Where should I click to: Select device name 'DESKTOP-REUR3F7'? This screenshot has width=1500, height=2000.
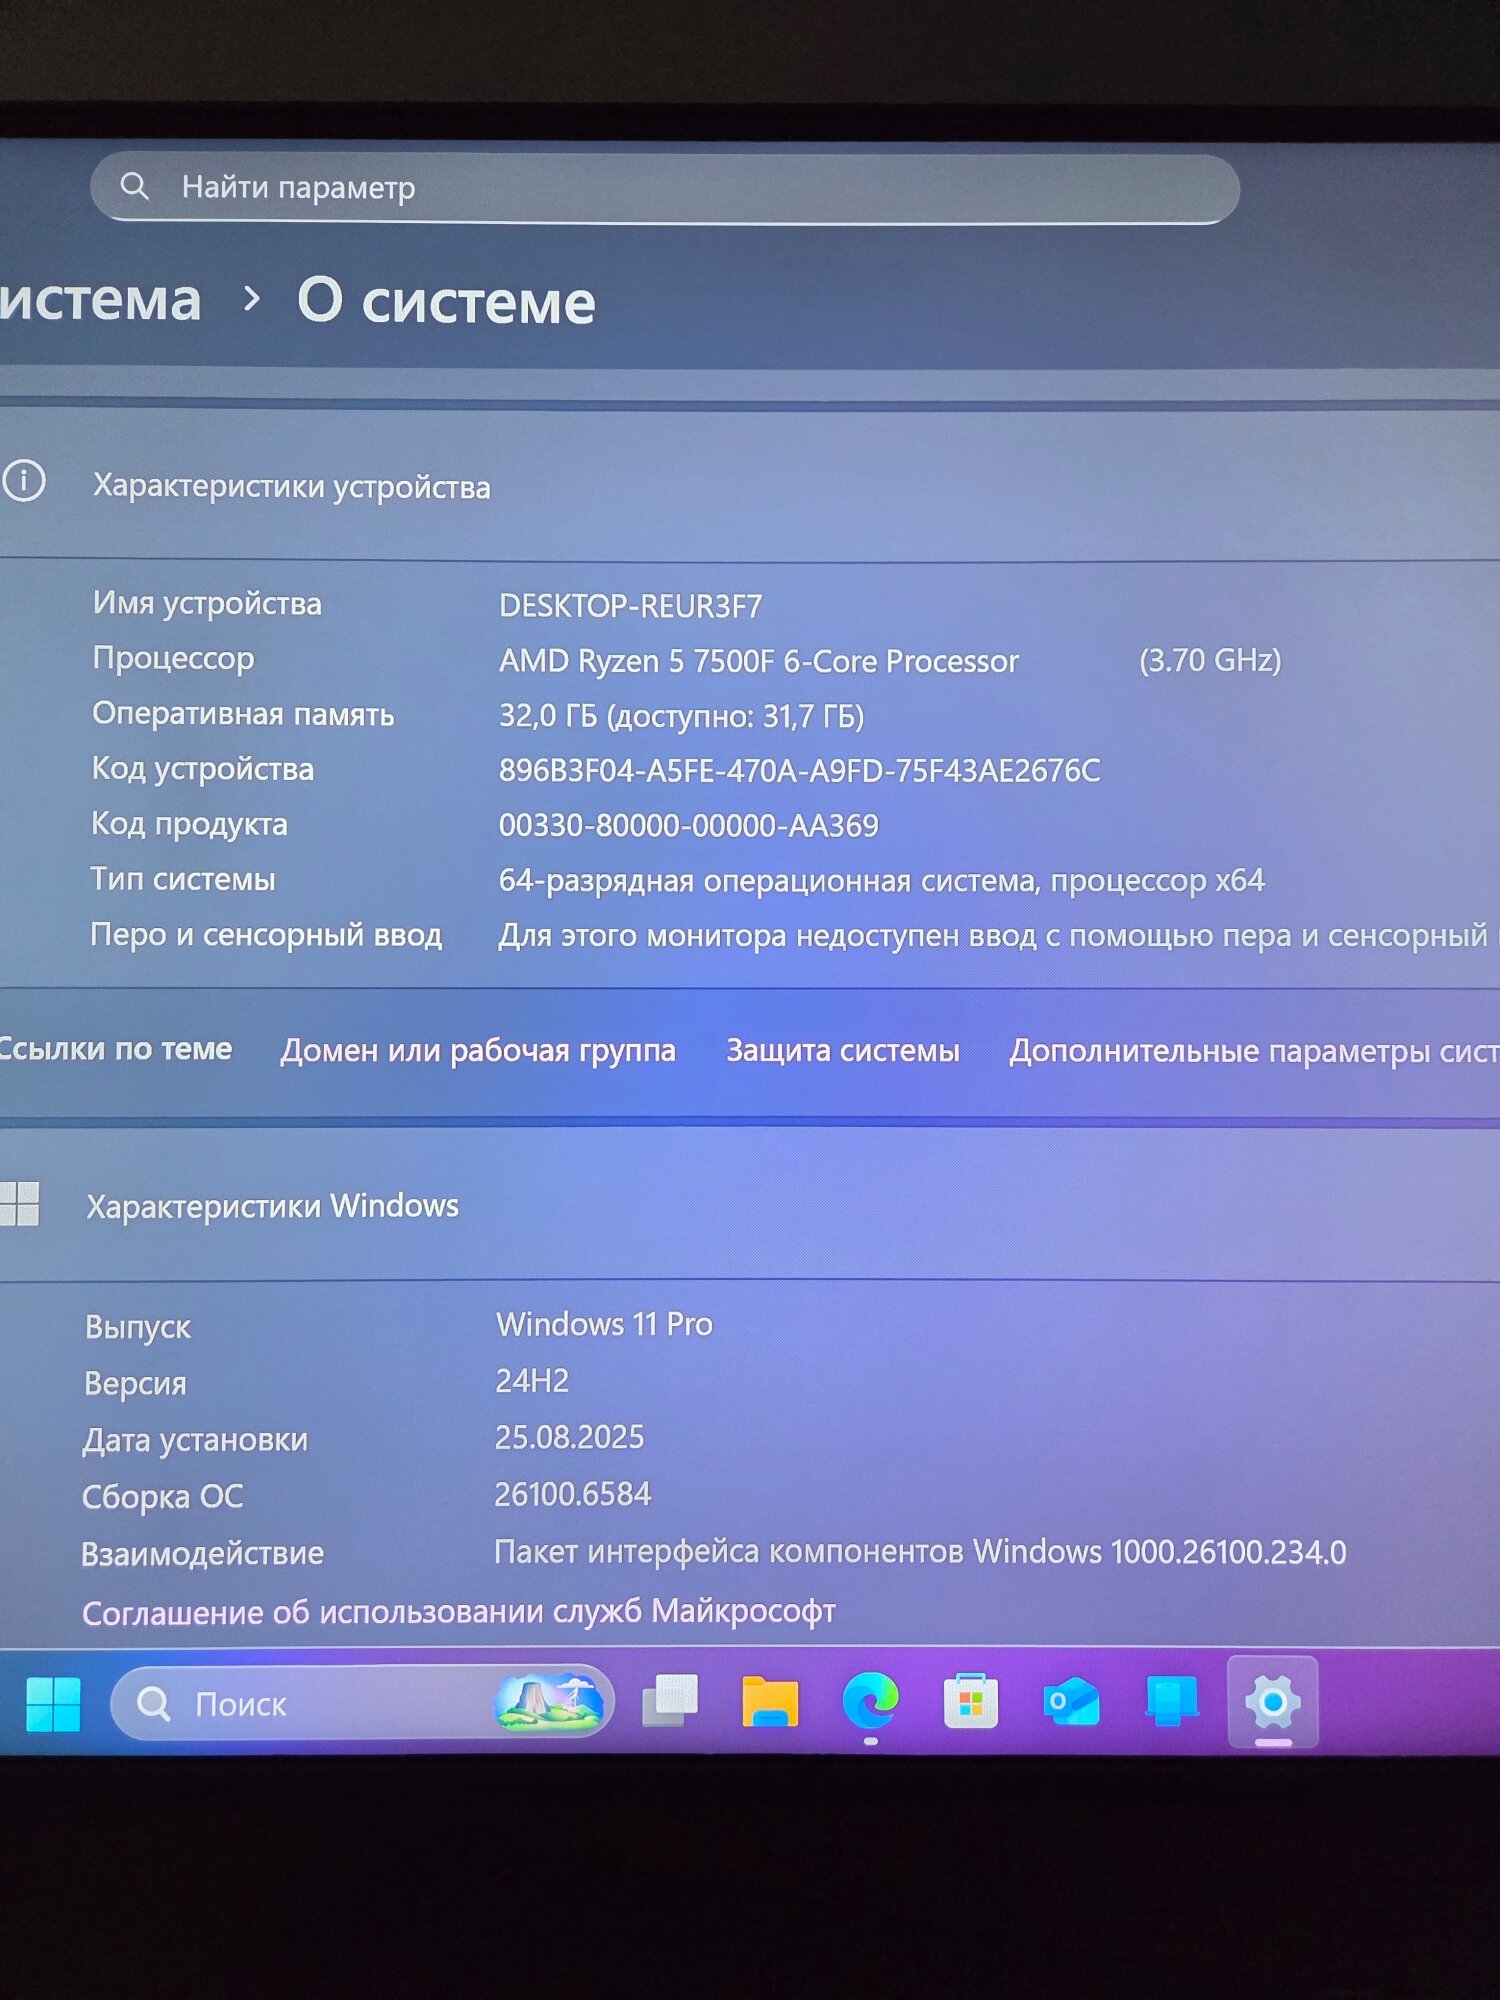point(630,605)
